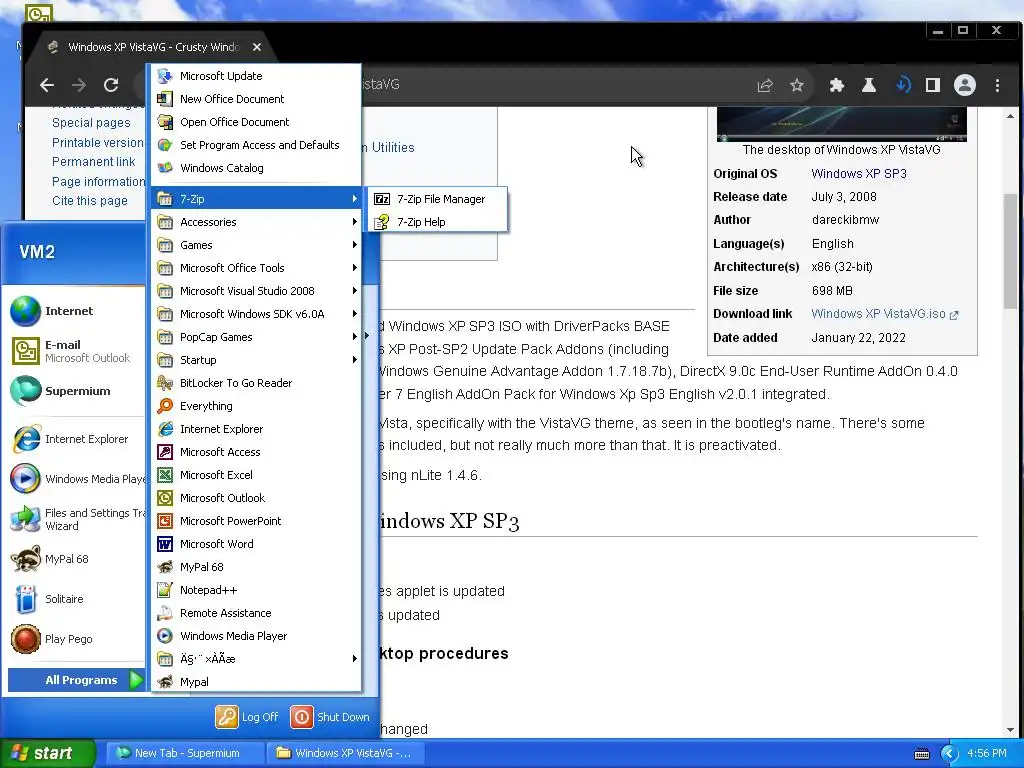
Task: Expand Microsoft Office Tools submenu
Action: (256, 268)
